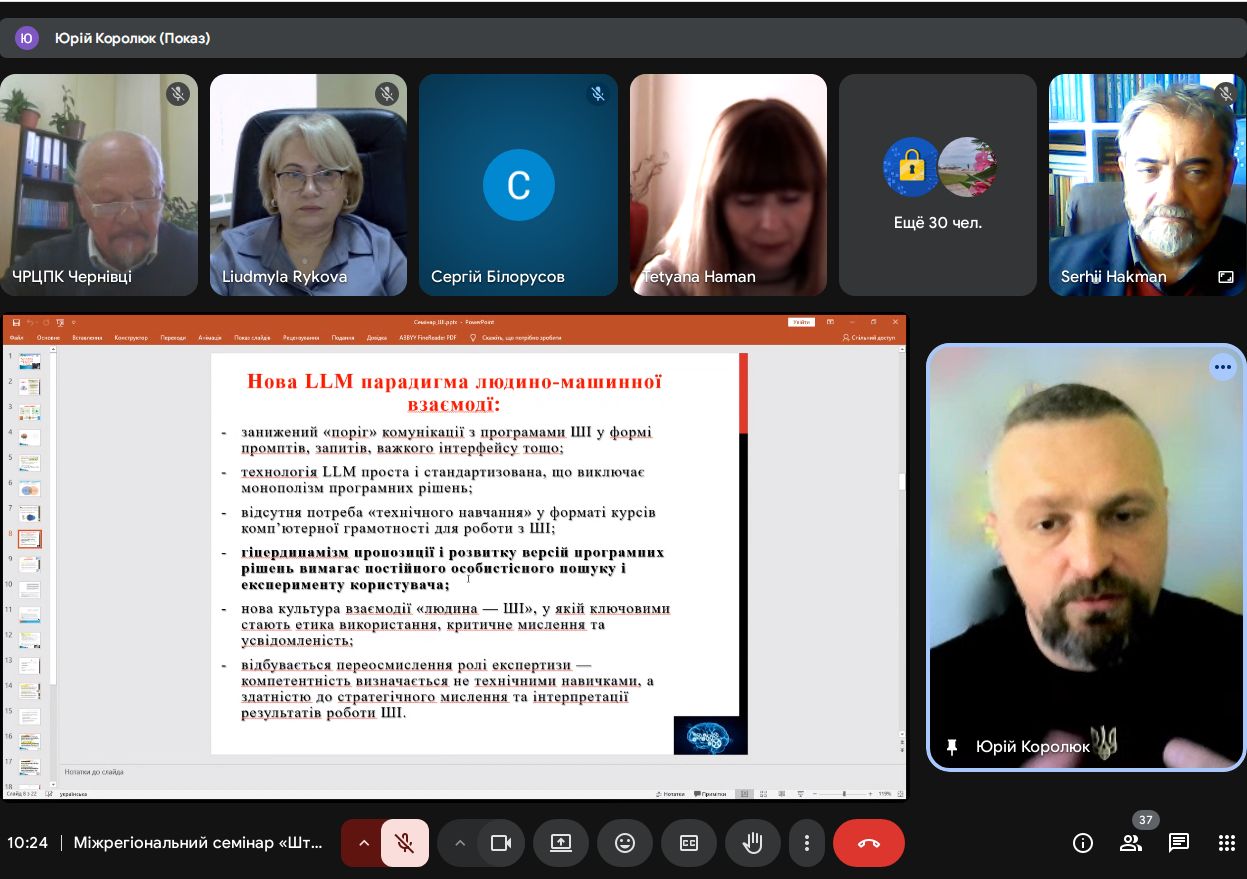This screenshot has width=1247, height=879.
Task: Click the 'Ещё 30 чел.' participants tile
Action: (937, 185)
